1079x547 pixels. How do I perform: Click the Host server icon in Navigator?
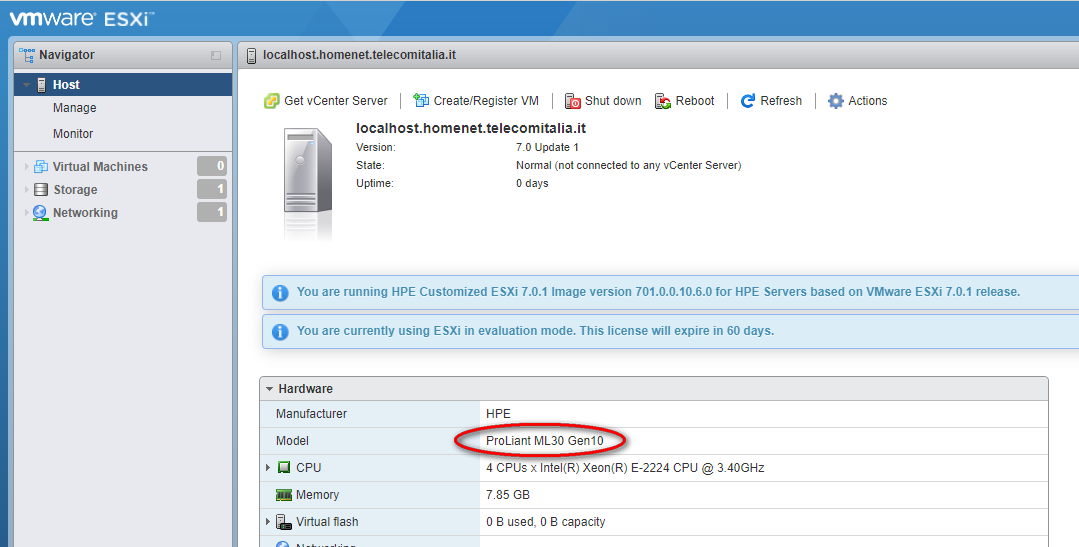pos(41,85)
